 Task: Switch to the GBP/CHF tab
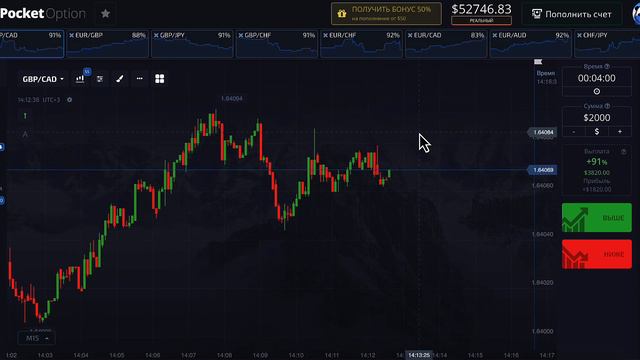click(x=277, y=43)
